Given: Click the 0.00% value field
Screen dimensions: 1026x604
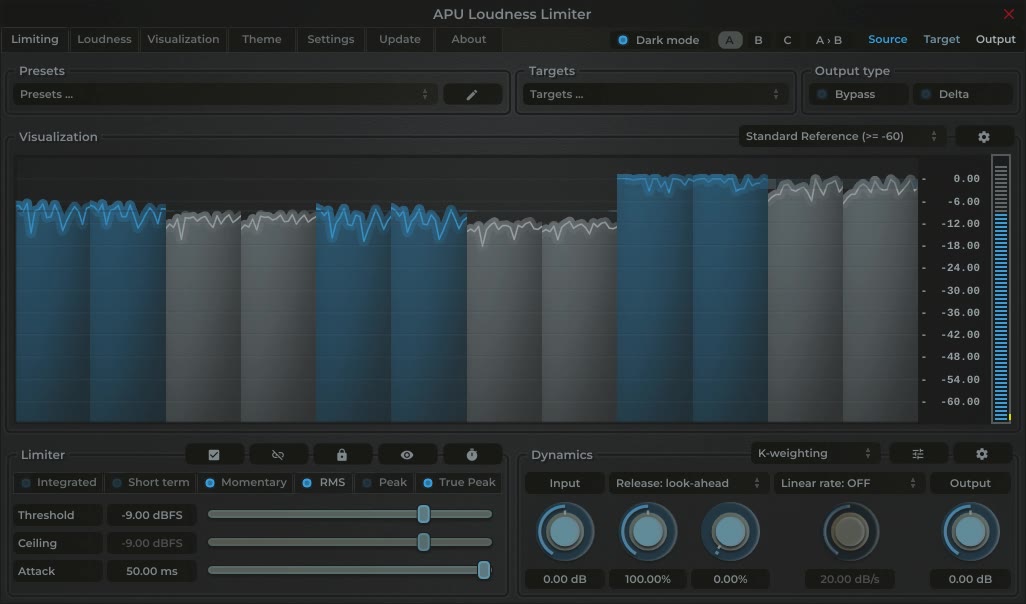Looking at the screenshot, I should 730,579.
